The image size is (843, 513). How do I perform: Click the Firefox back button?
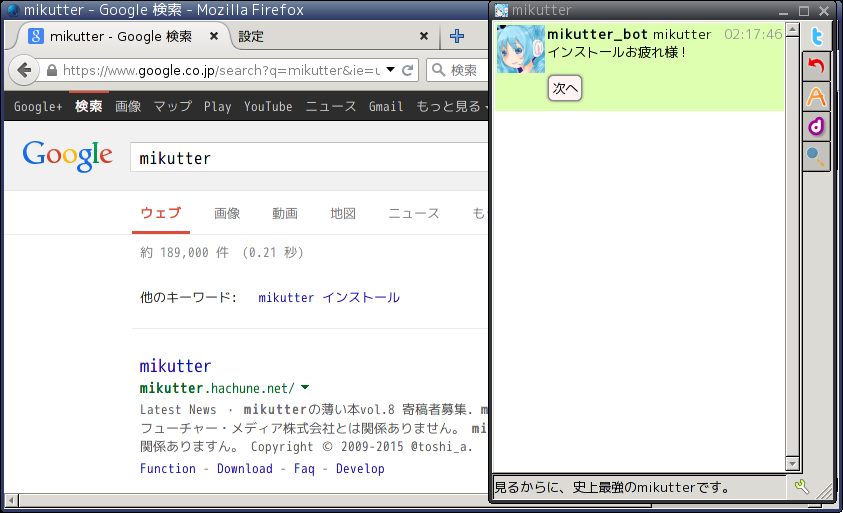tap(24, 70)
